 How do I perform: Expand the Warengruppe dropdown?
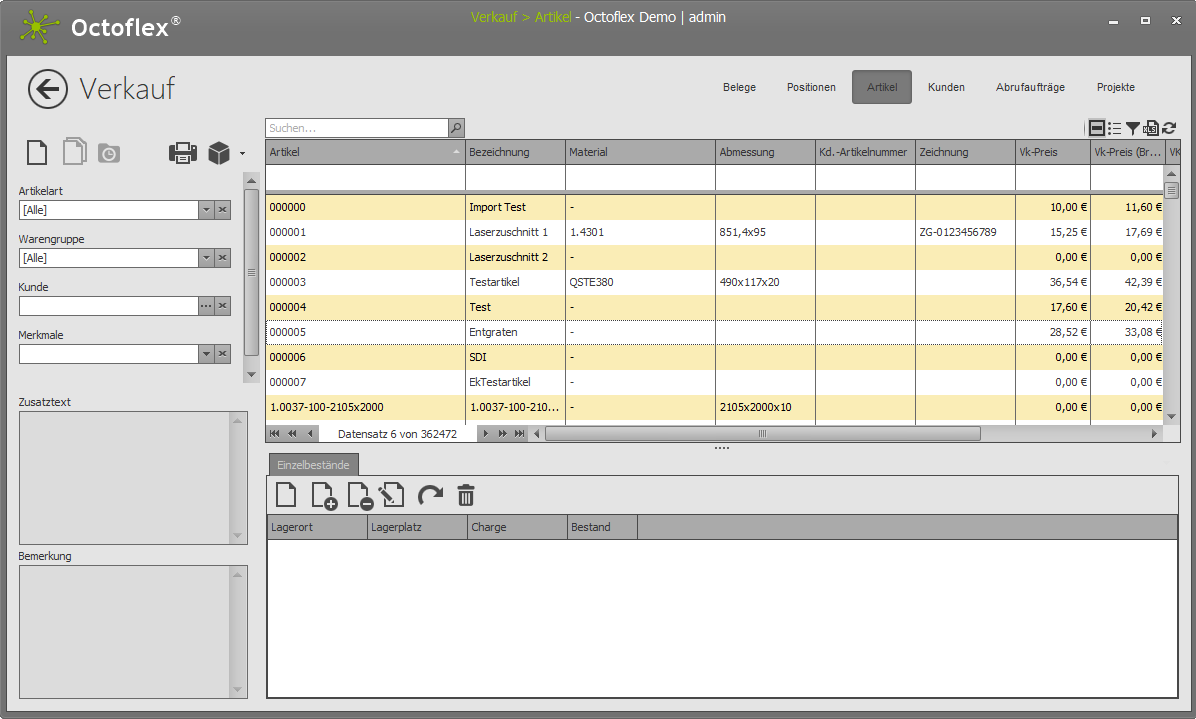click(206, 258)
